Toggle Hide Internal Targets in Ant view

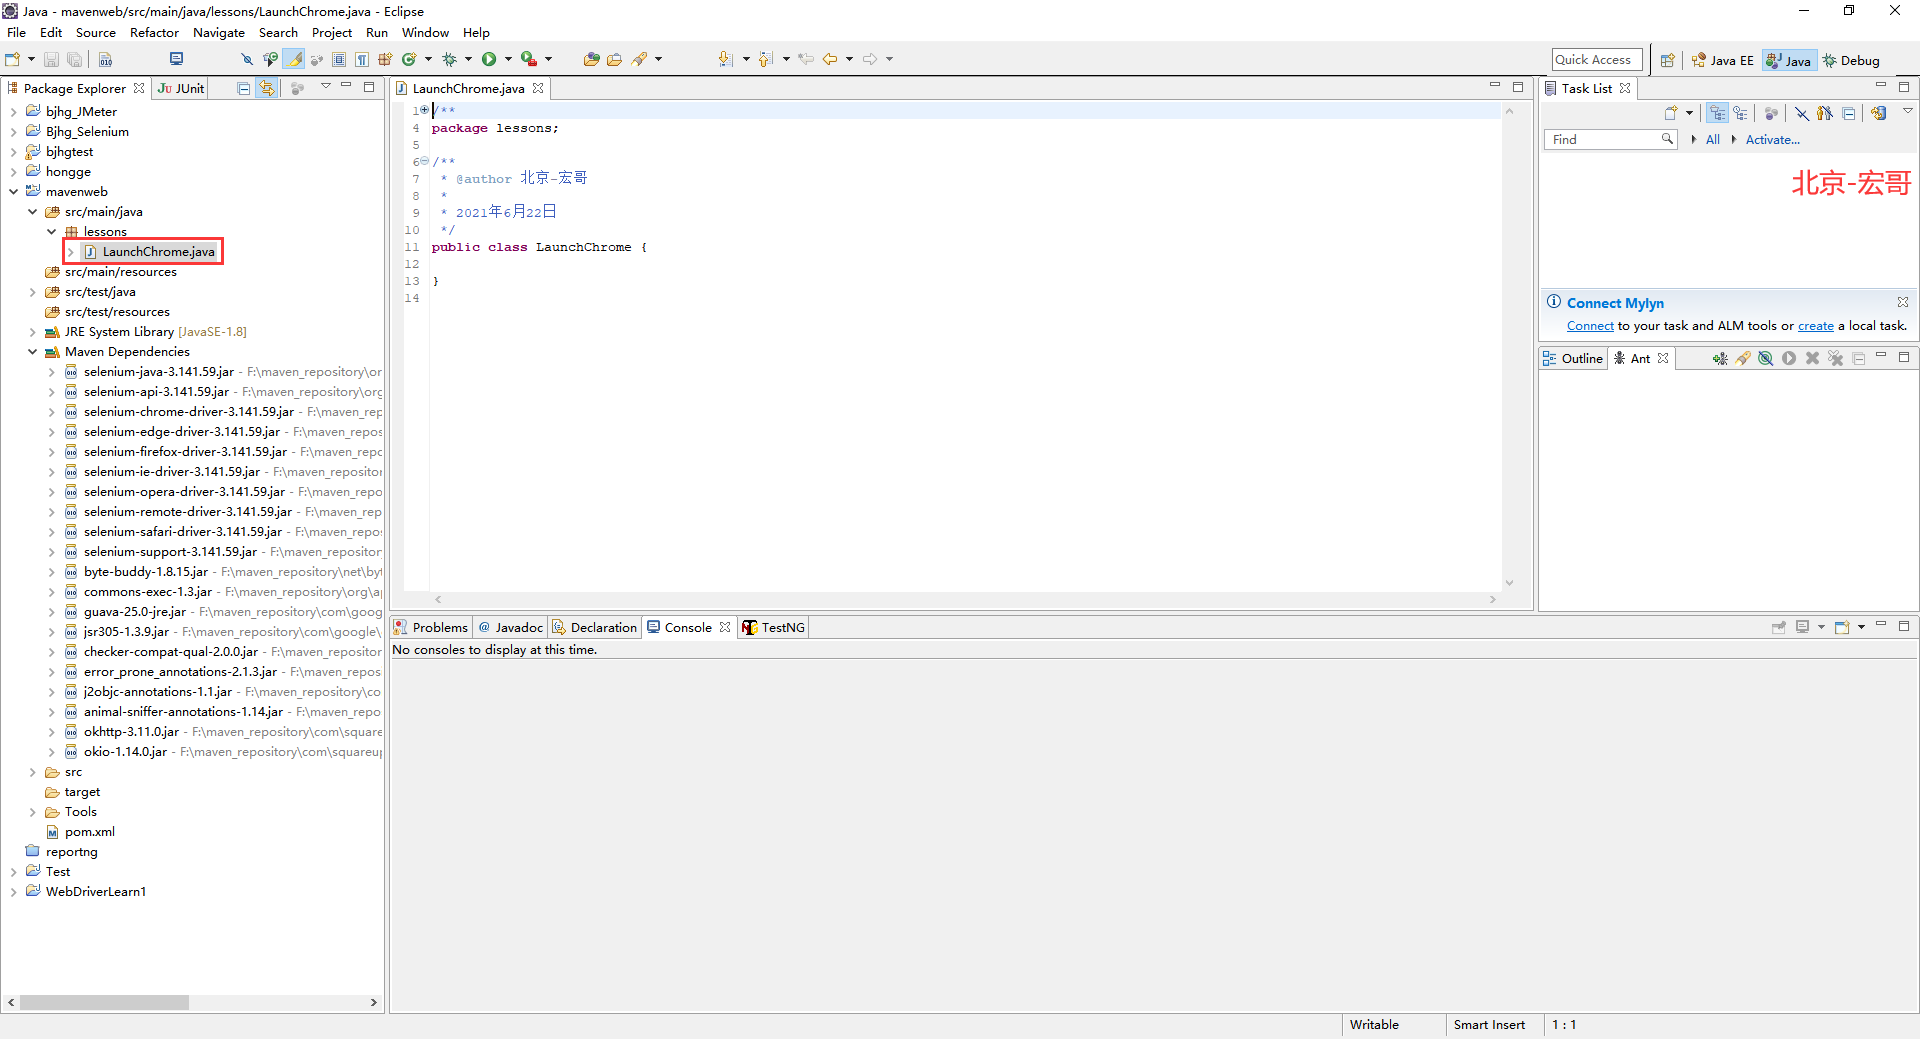click(1766, 358)
